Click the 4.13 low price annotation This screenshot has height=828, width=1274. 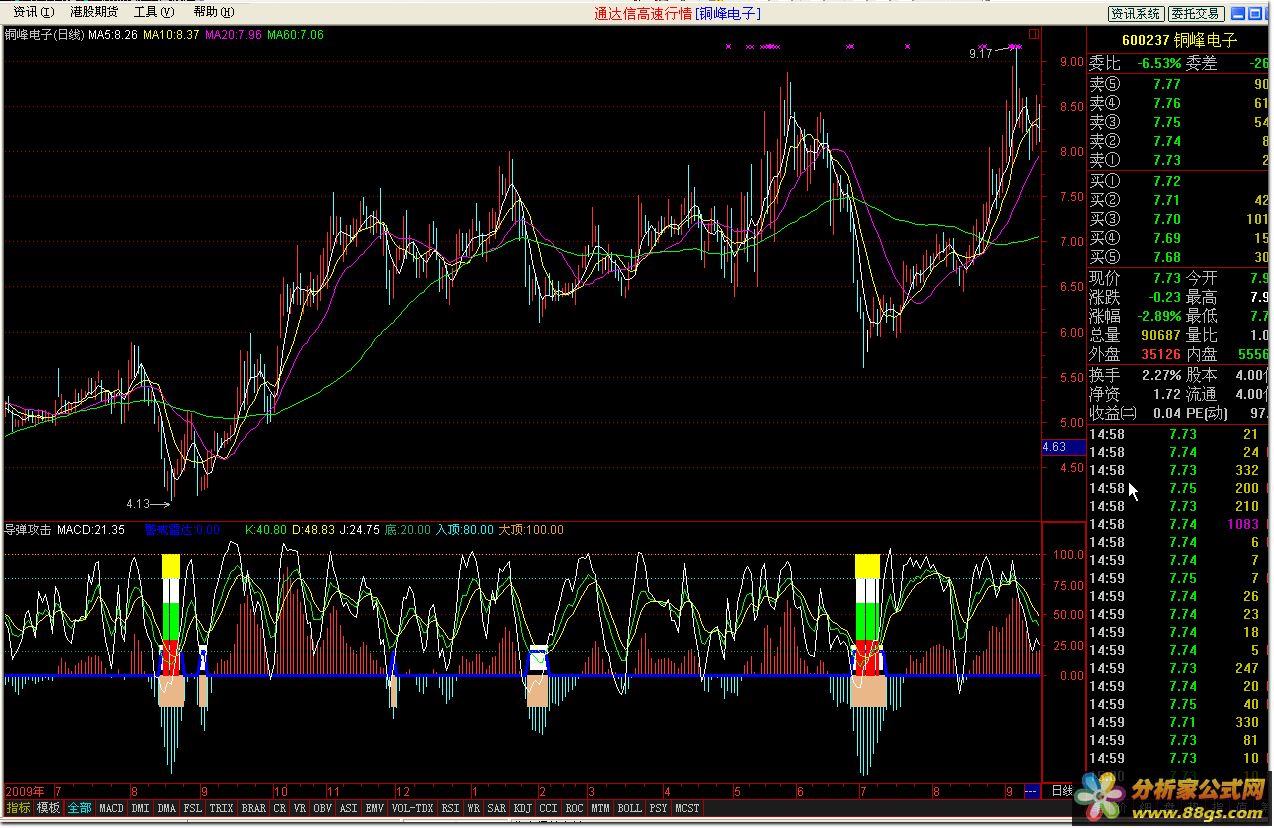138,503
